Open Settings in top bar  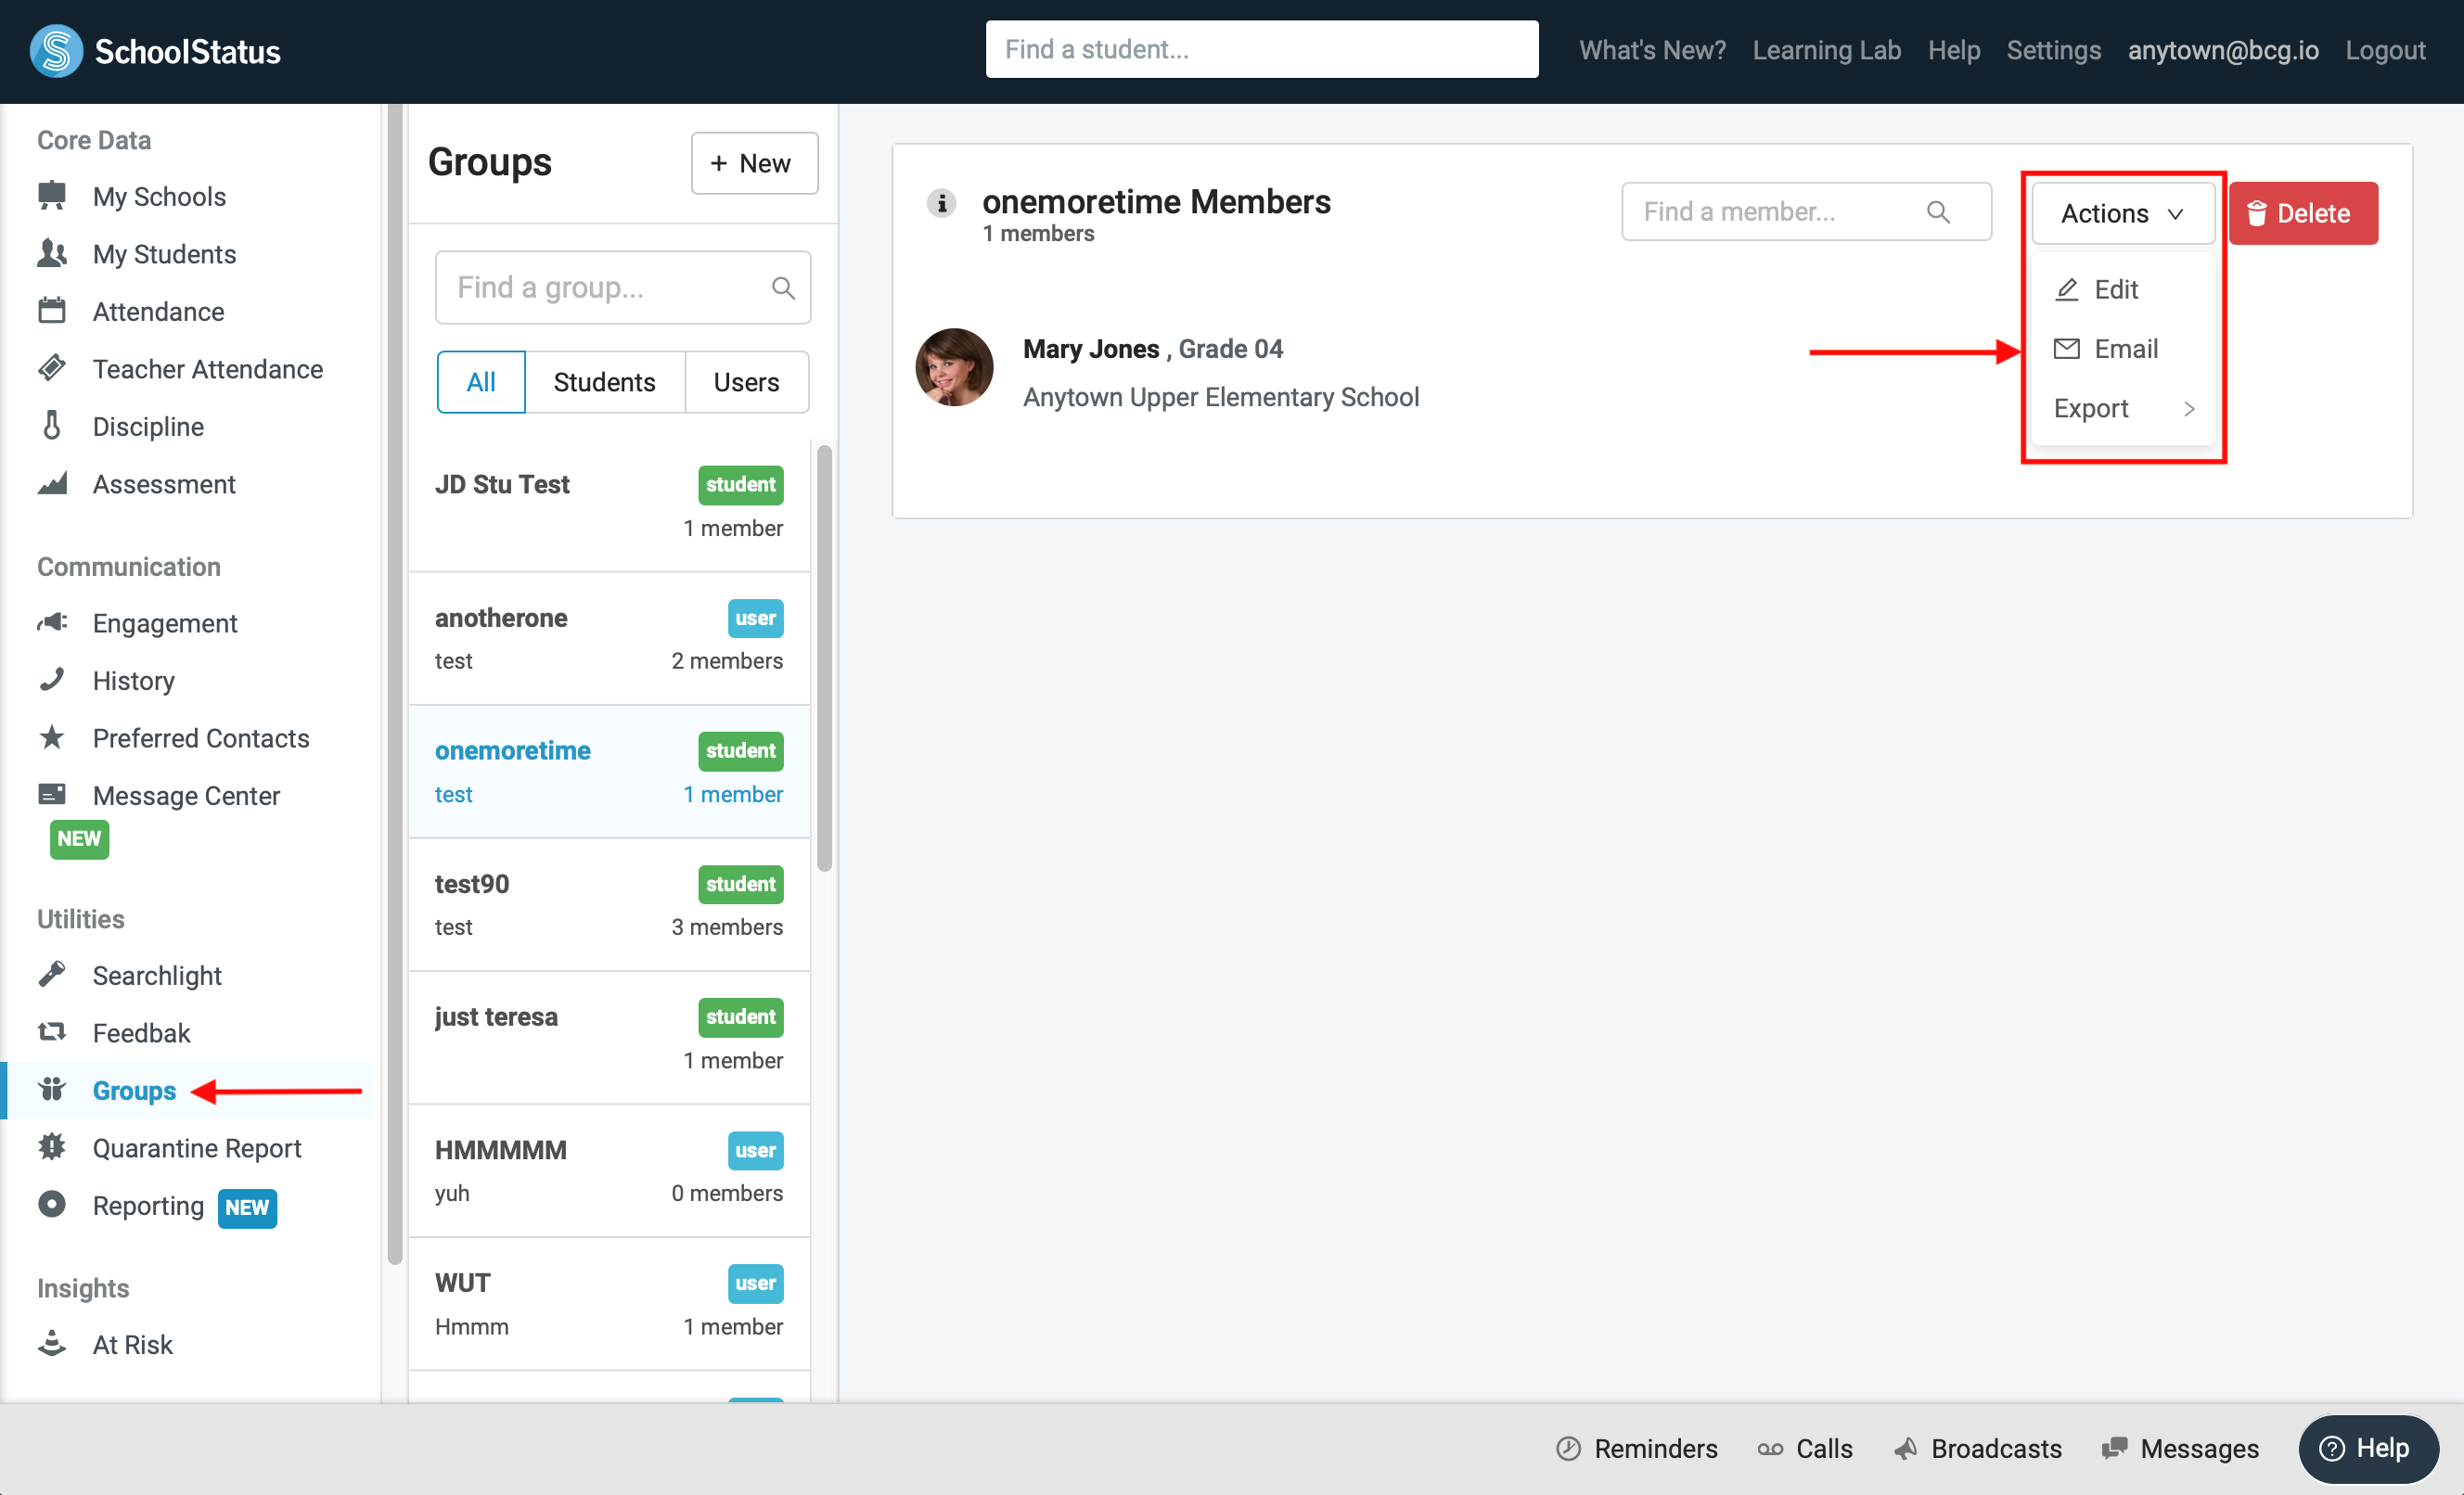tap(2053, 50)
